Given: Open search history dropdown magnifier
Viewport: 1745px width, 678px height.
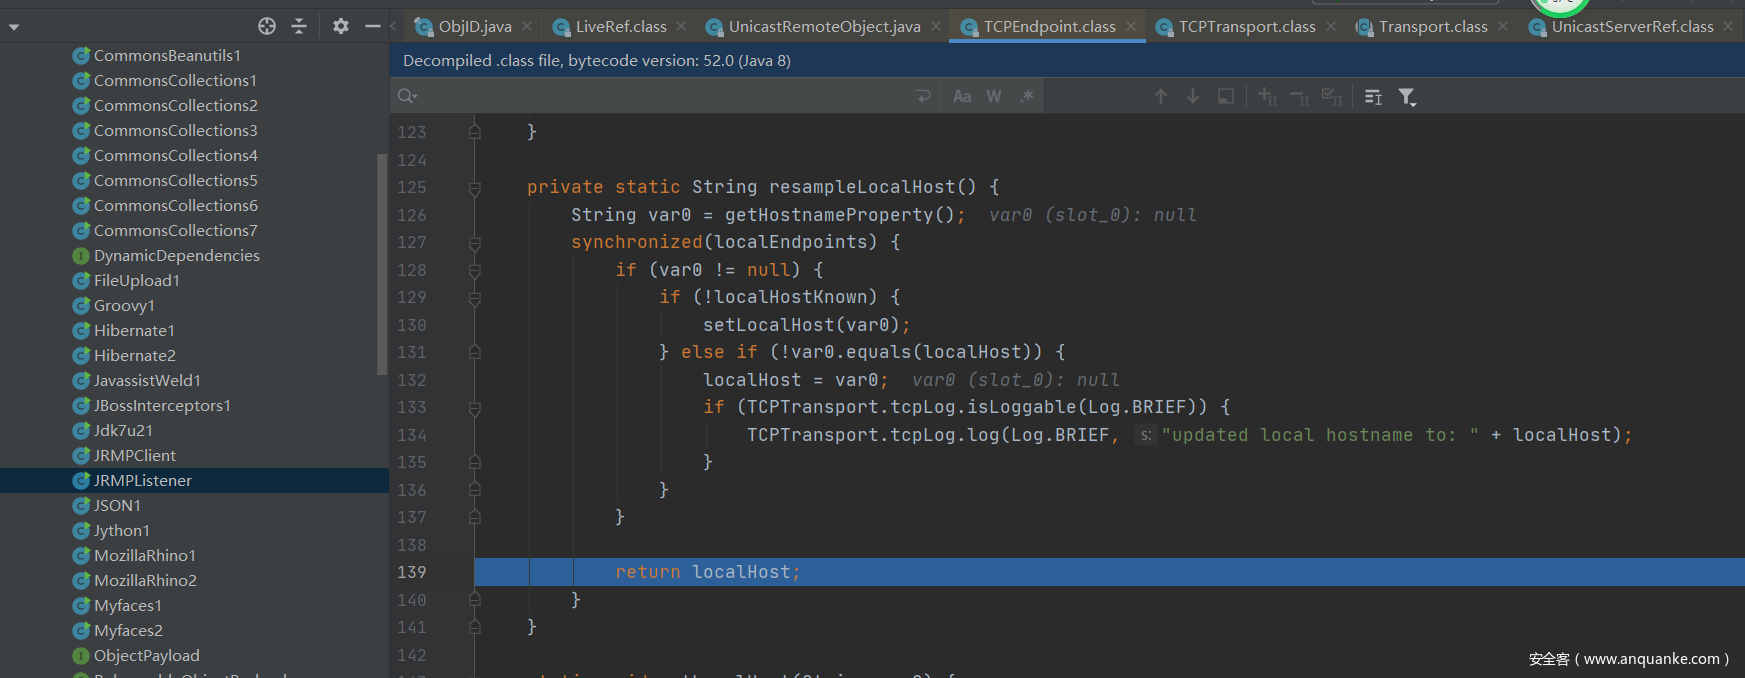Looking at the screenshot, I should [x=407, y=96].
